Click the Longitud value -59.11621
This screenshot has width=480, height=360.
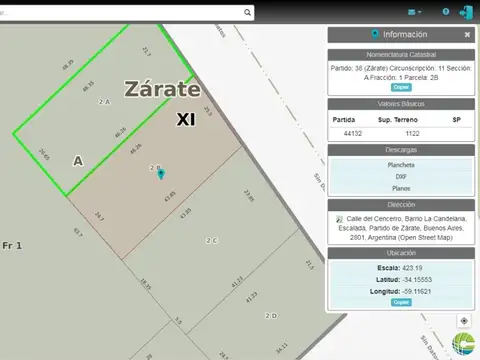tap(417, 291)
